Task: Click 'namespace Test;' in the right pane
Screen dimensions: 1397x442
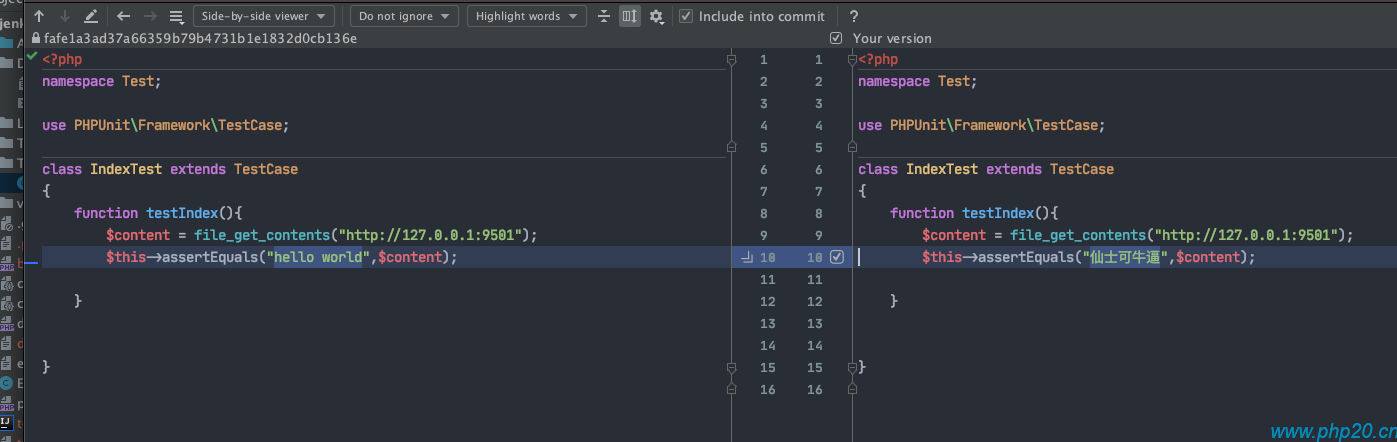Action: point(917,81)
